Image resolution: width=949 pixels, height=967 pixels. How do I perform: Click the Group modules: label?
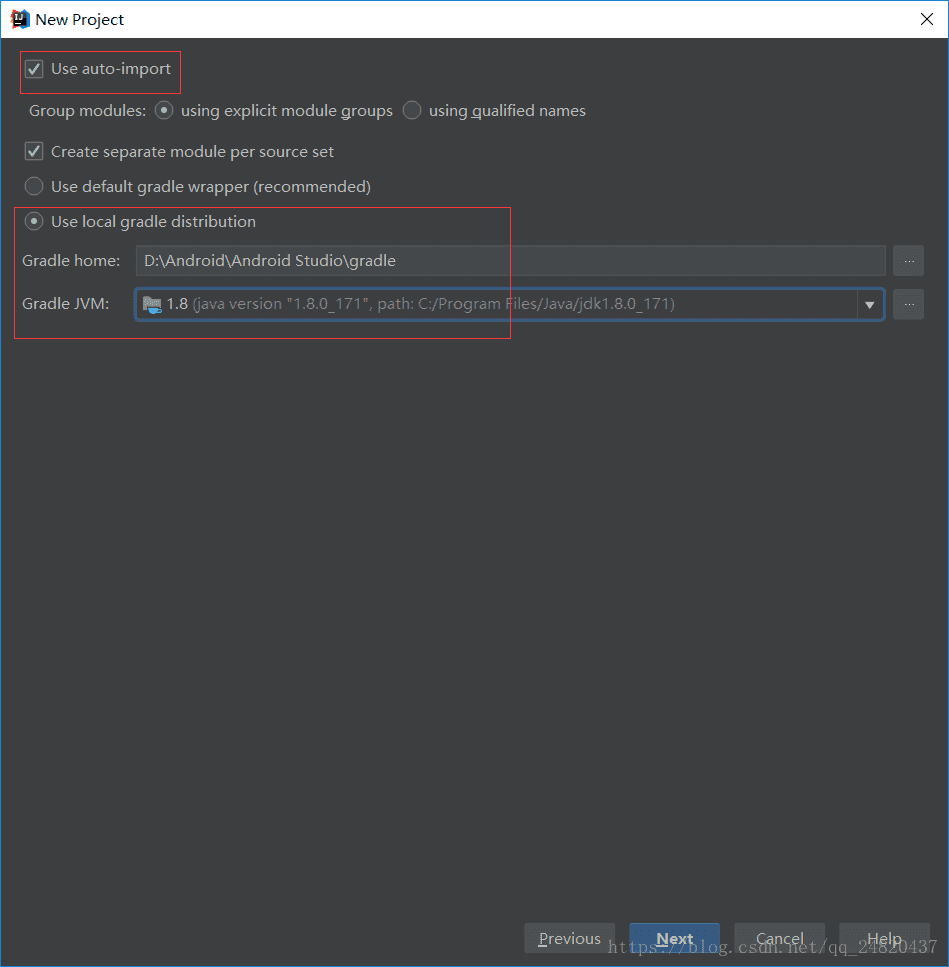(88, 111)
